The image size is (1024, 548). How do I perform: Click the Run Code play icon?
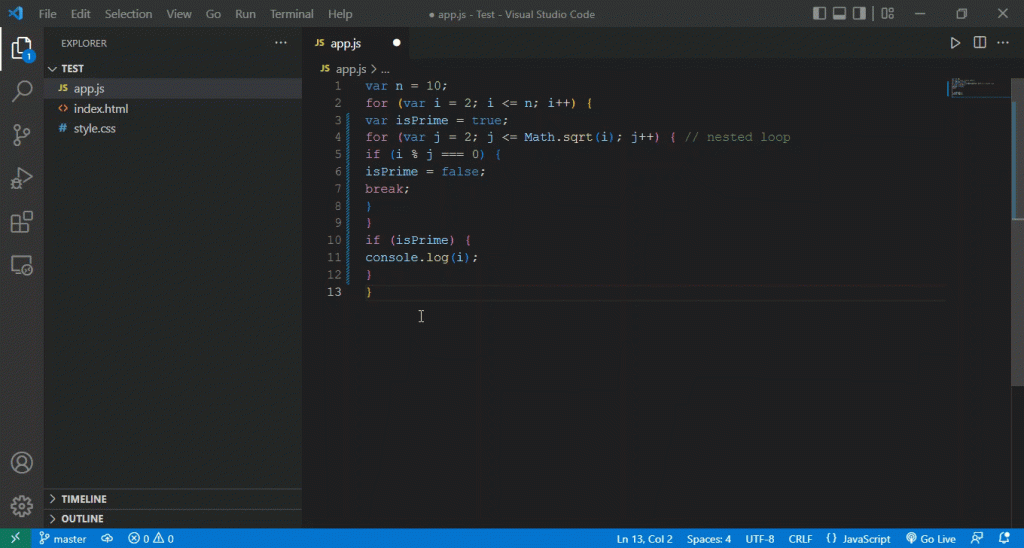(x=955, y=43)
